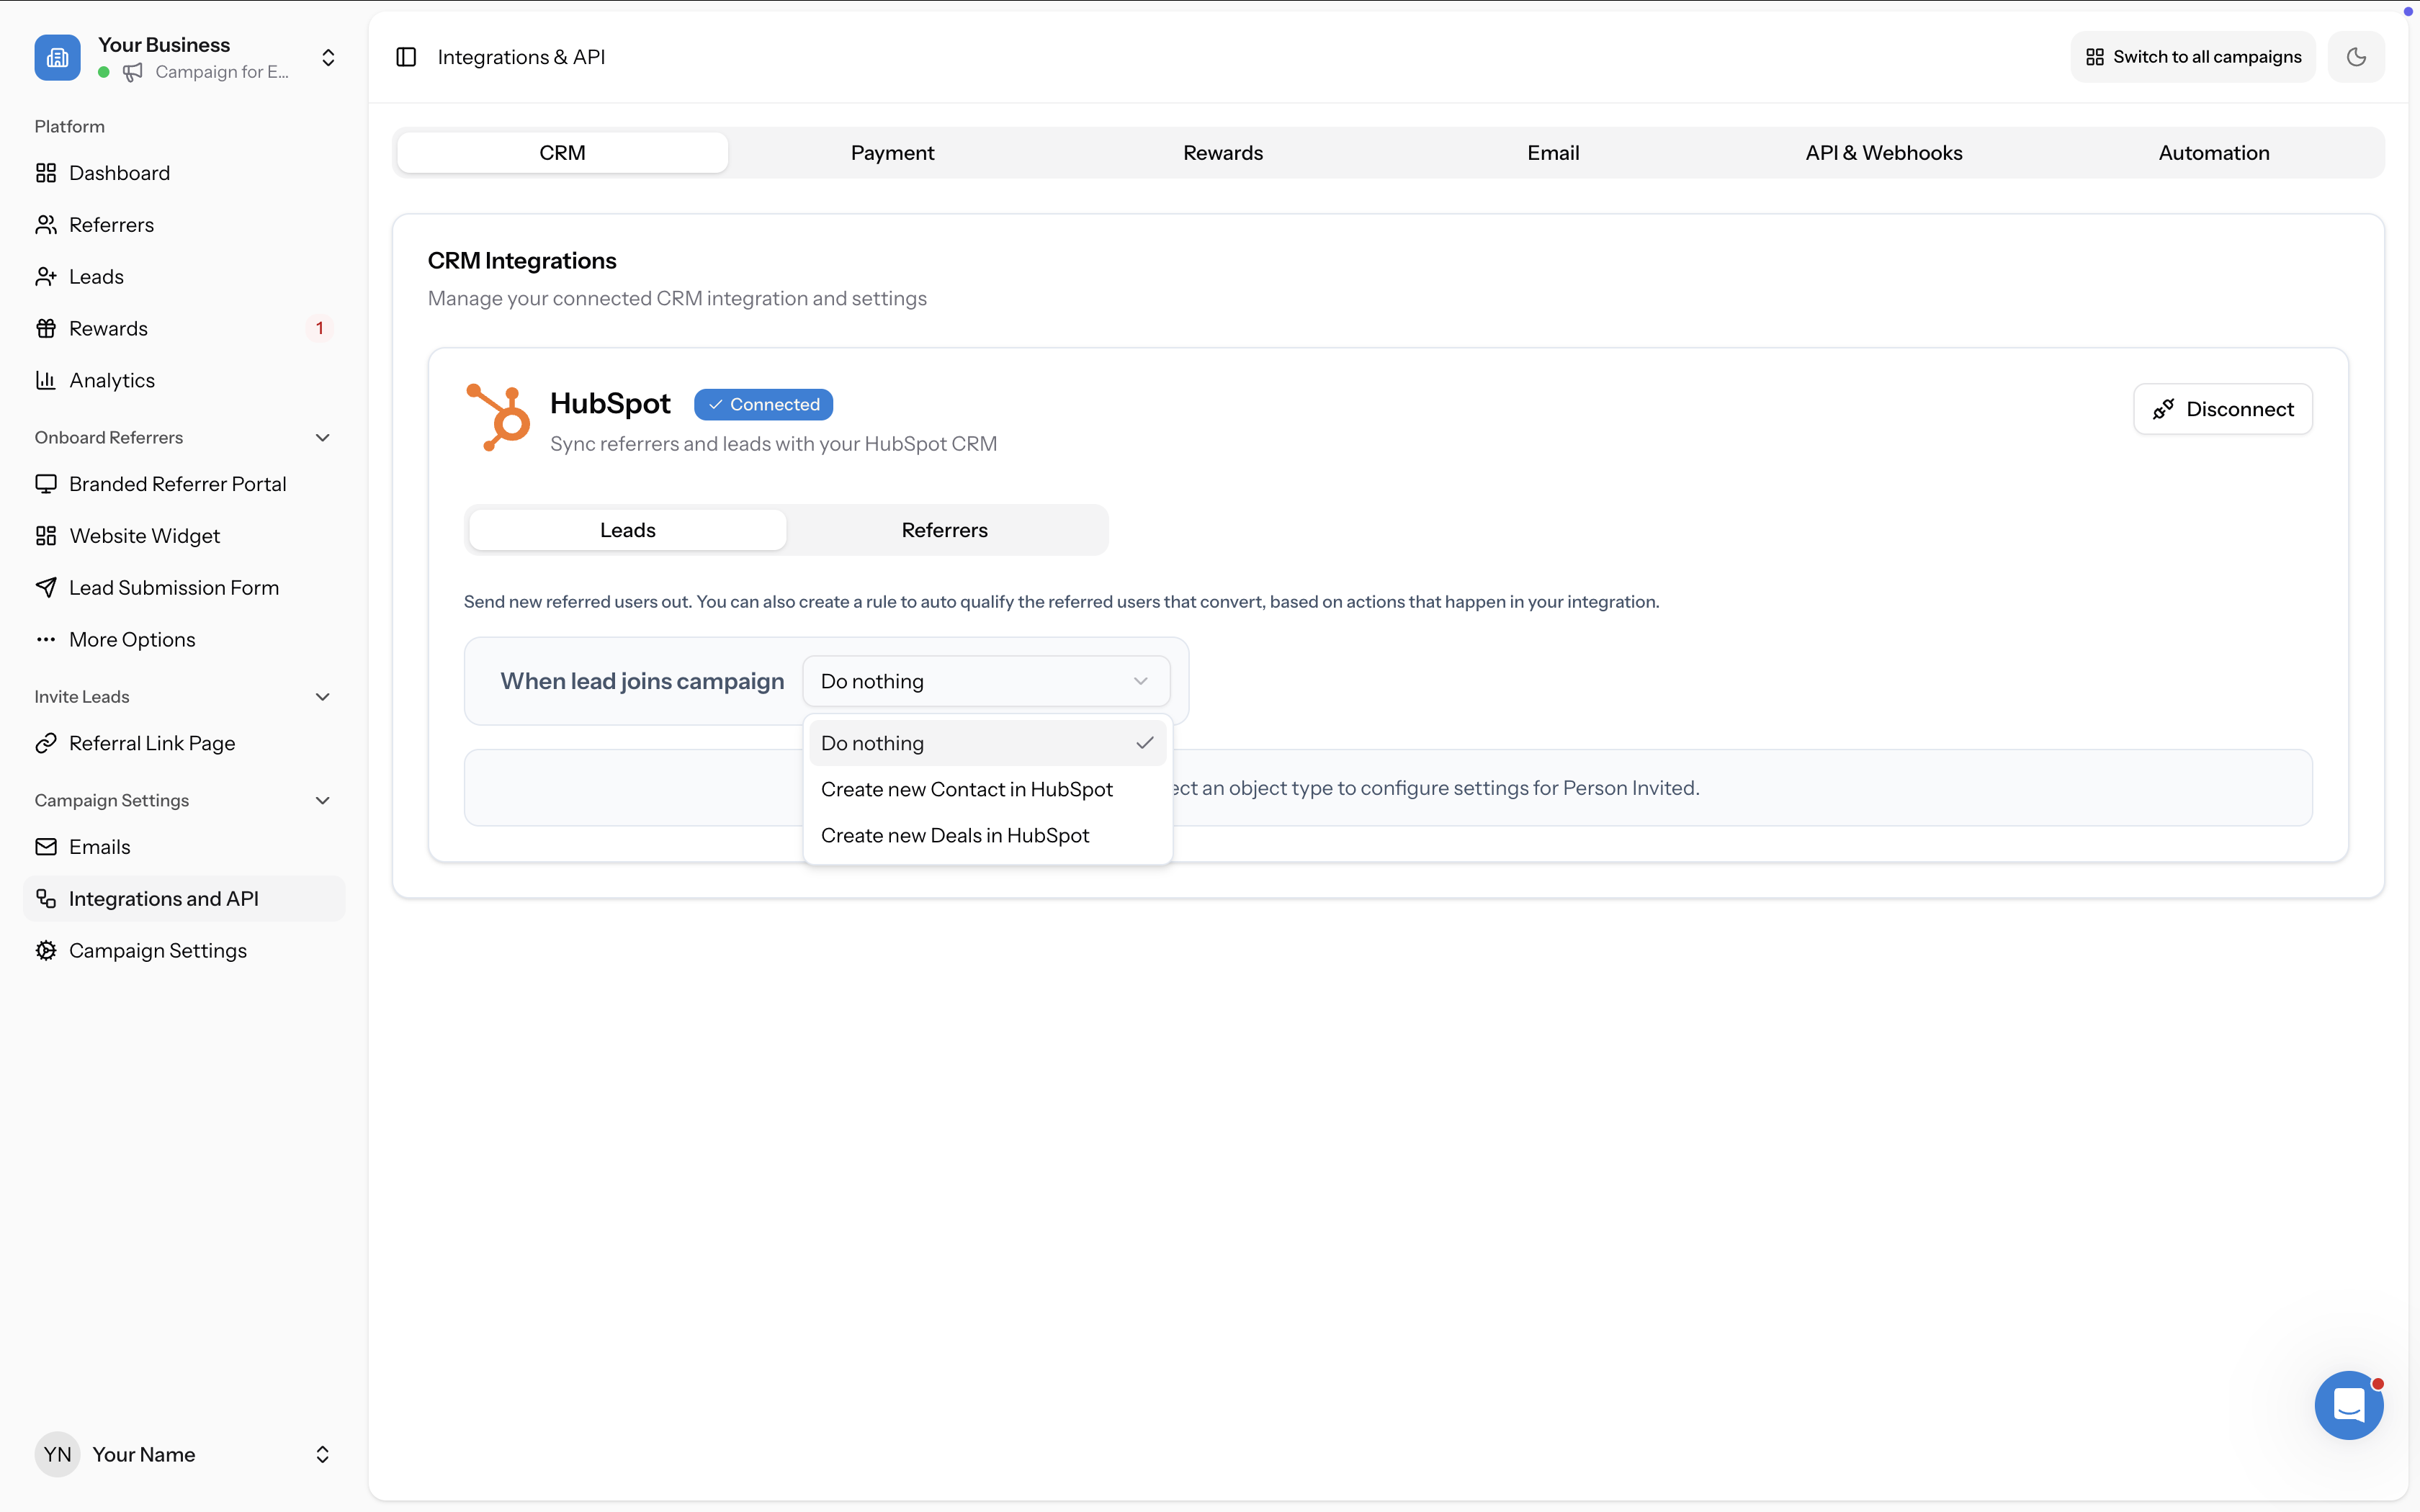Toggle dark mode with the moon icon
The width and height of the screenshot is (2420, 1512).
(2356, 56)
